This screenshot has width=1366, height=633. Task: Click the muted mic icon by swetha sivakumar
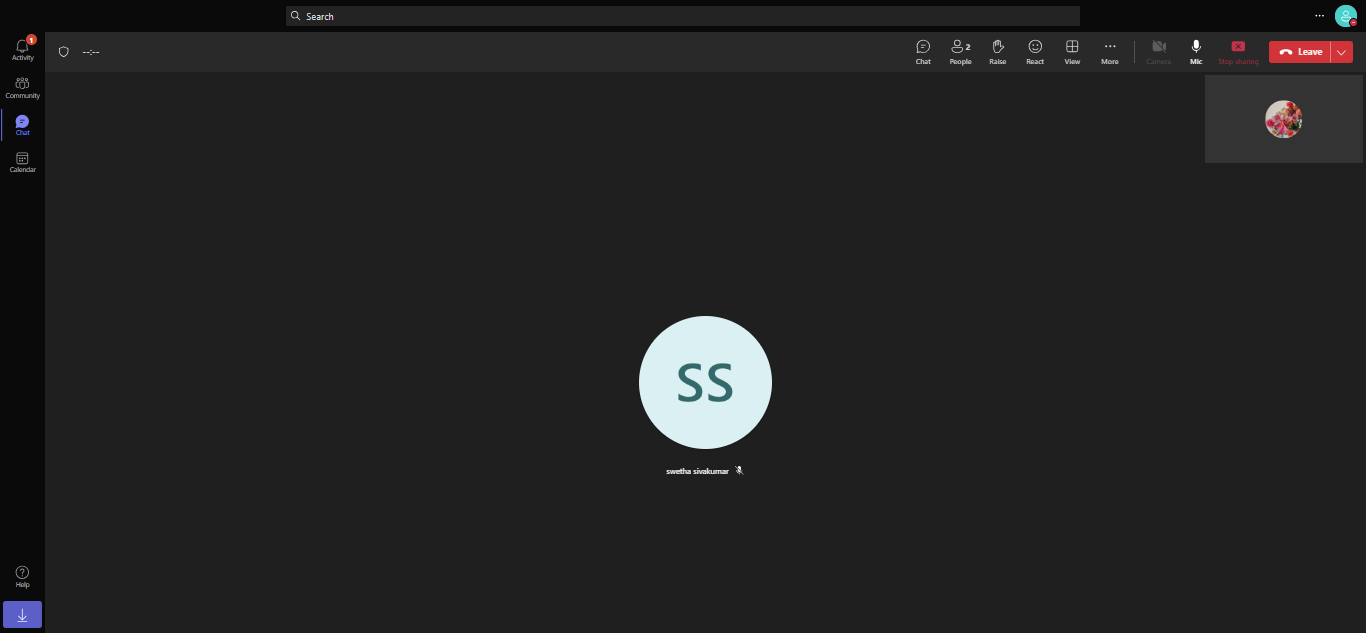pos(739,470)
